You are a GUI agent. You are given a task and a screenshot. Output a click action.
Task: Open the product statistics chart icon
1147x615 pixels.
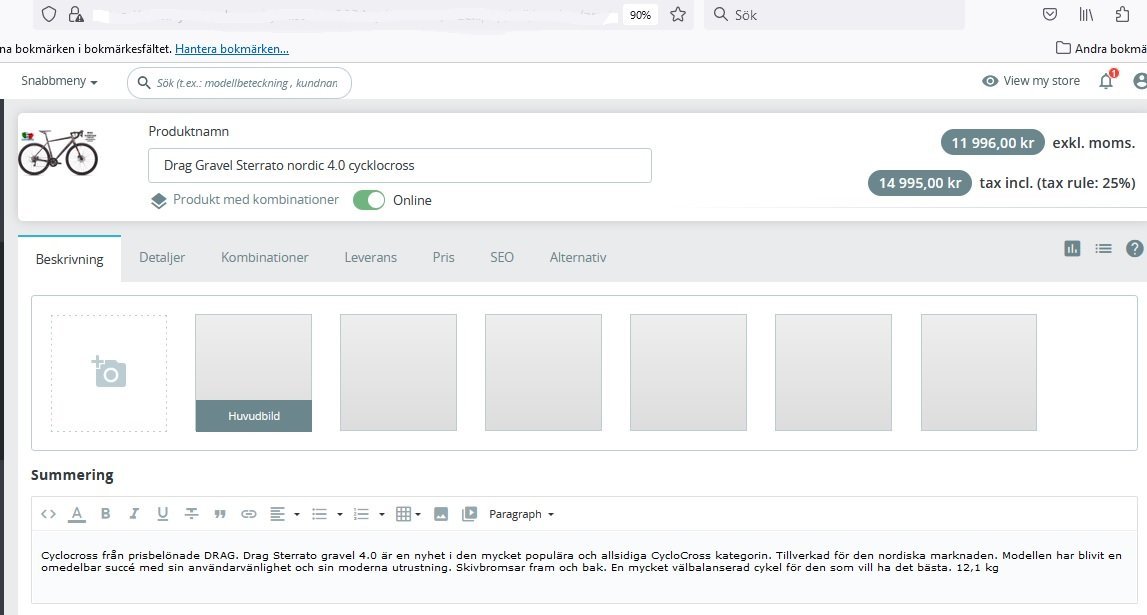(x=1072, y=249)
